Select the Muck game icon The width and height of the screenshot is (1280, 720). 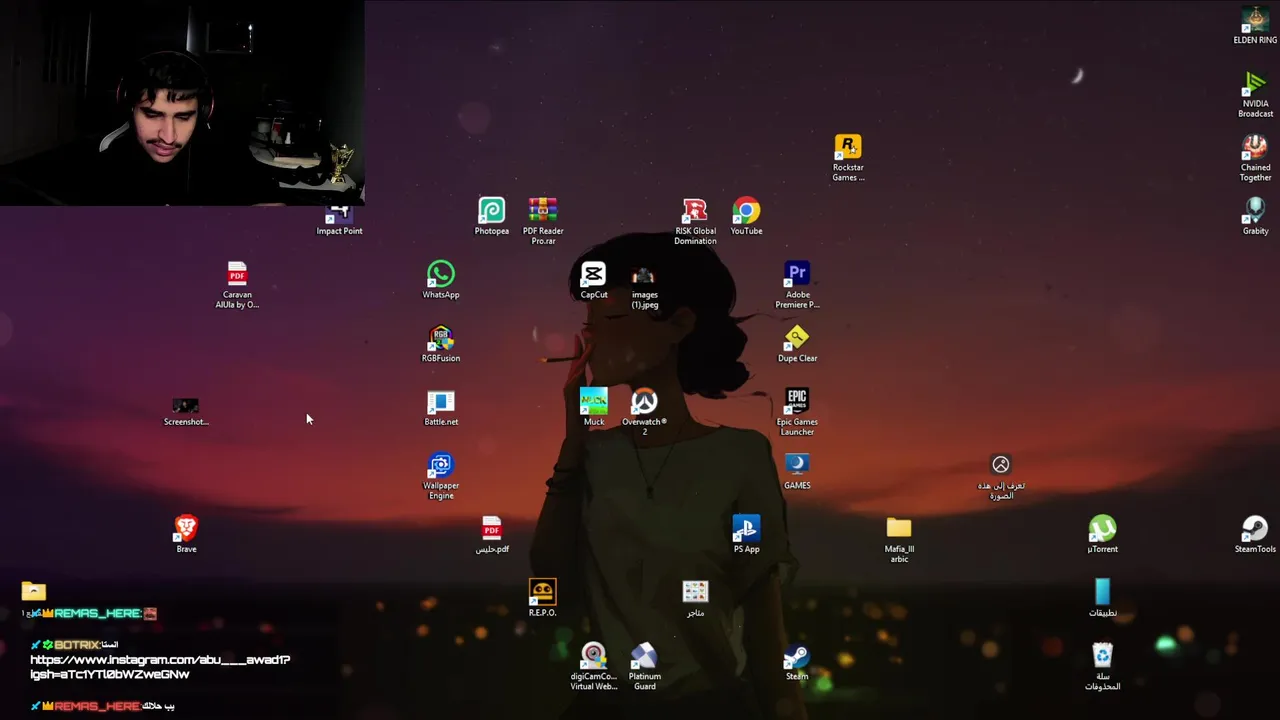point(594,407)
